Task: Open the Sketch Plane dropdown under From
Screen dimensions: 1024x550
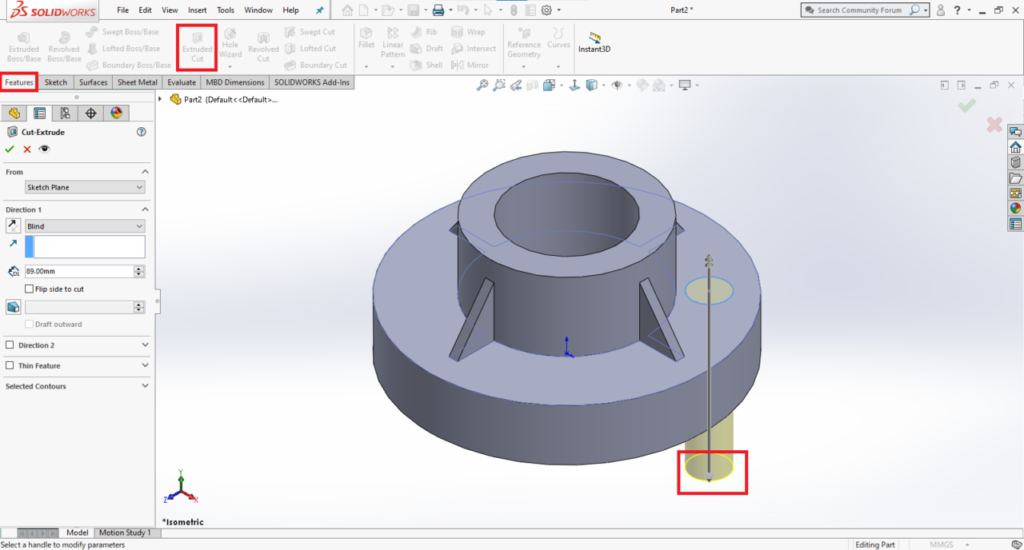Action: point(85,187)
